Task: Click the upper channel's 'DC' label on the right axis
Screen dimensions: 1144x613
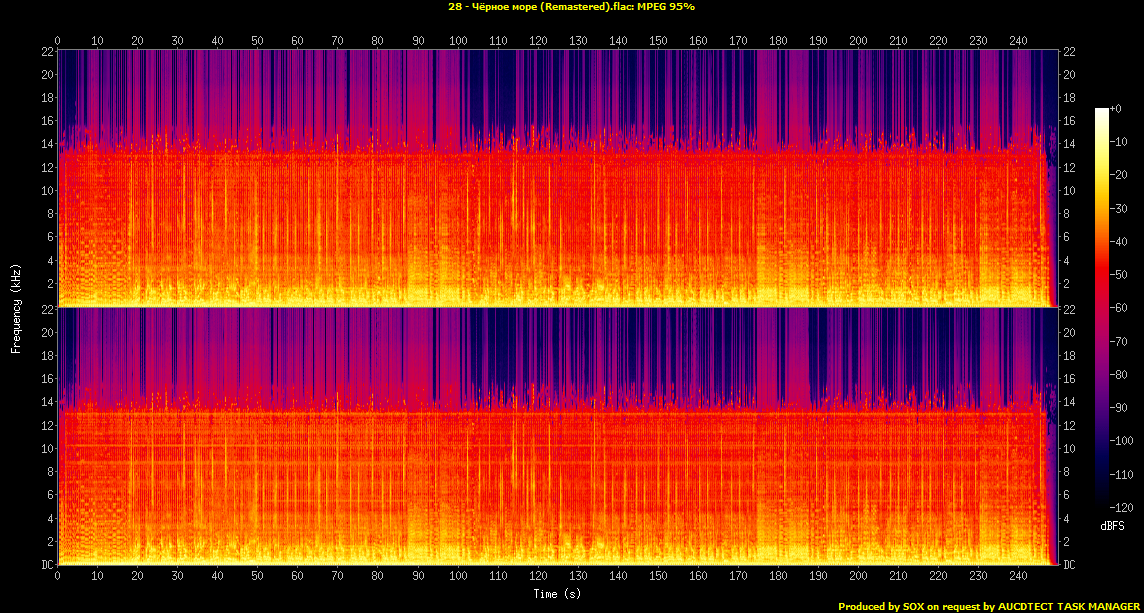Action: click(1068, 303)
